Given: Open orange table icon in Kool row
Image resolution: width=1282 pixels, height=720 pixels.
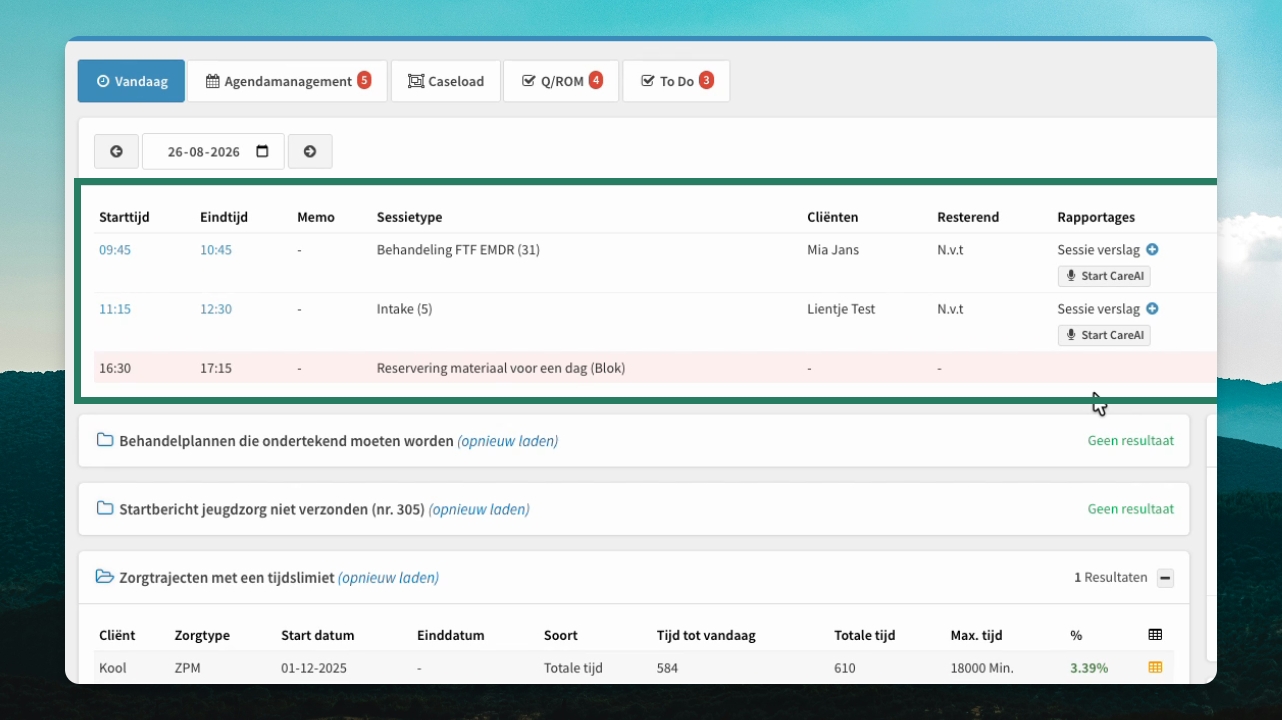Looking at the screenshot, I should [1155, 668].
